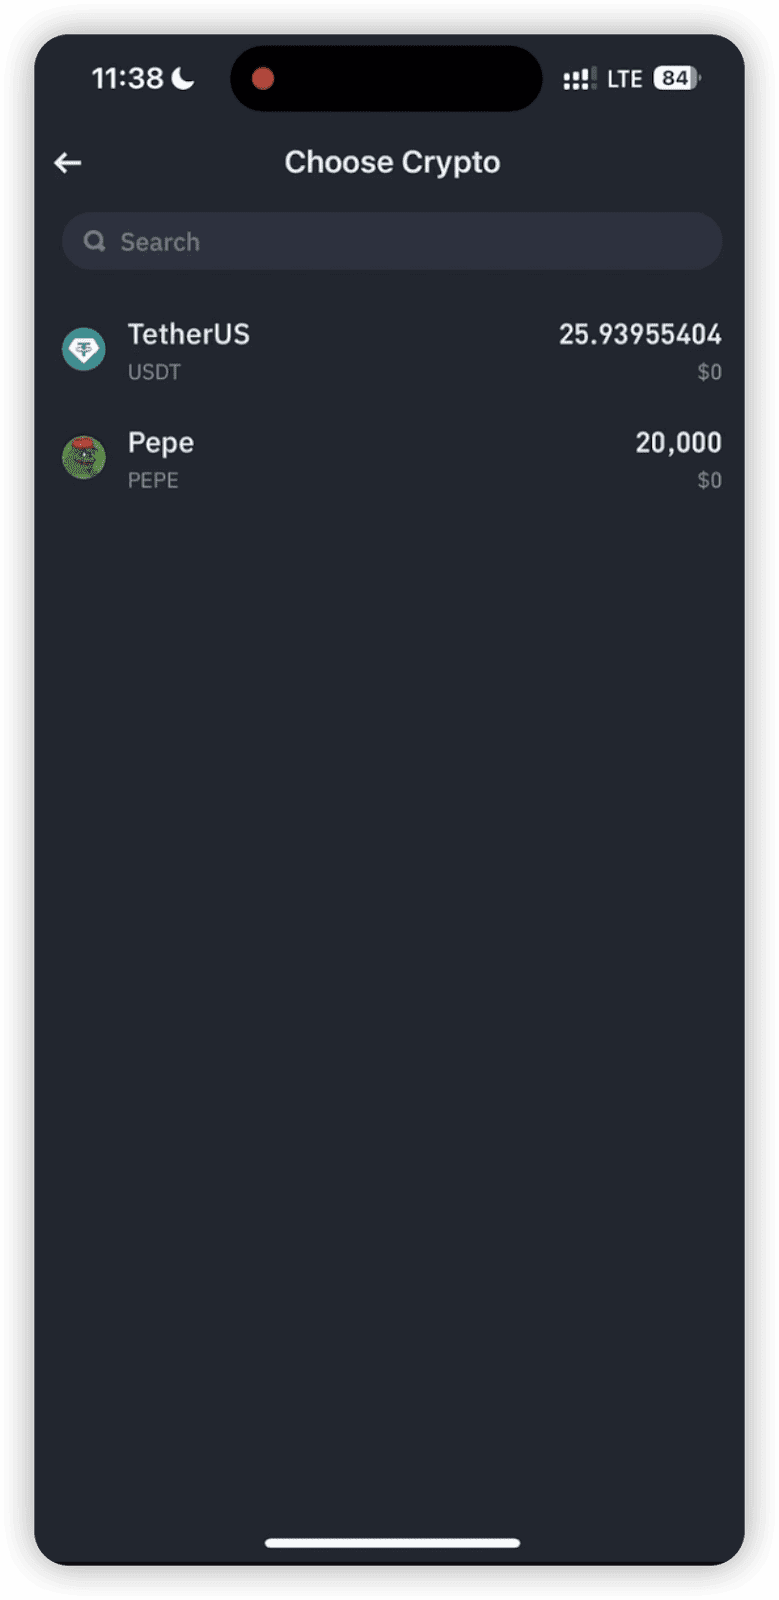Image resolution: width=779 pixels, height=1600 pixels.
Task: Tap the Do Not Disturb moon icon
Action: 183,78
